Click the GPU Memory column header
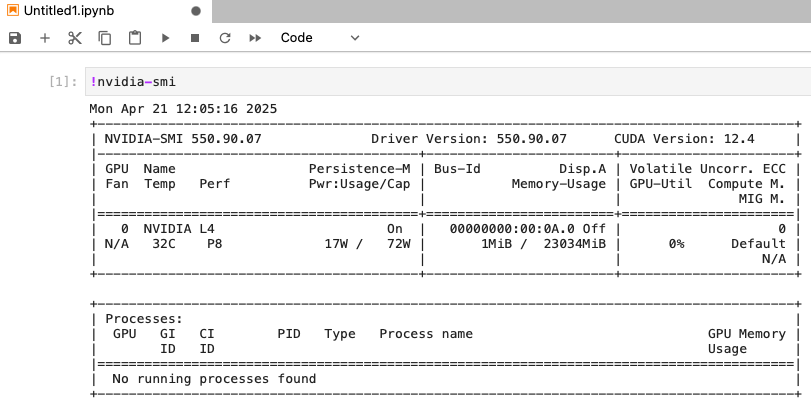 (746, 334)
